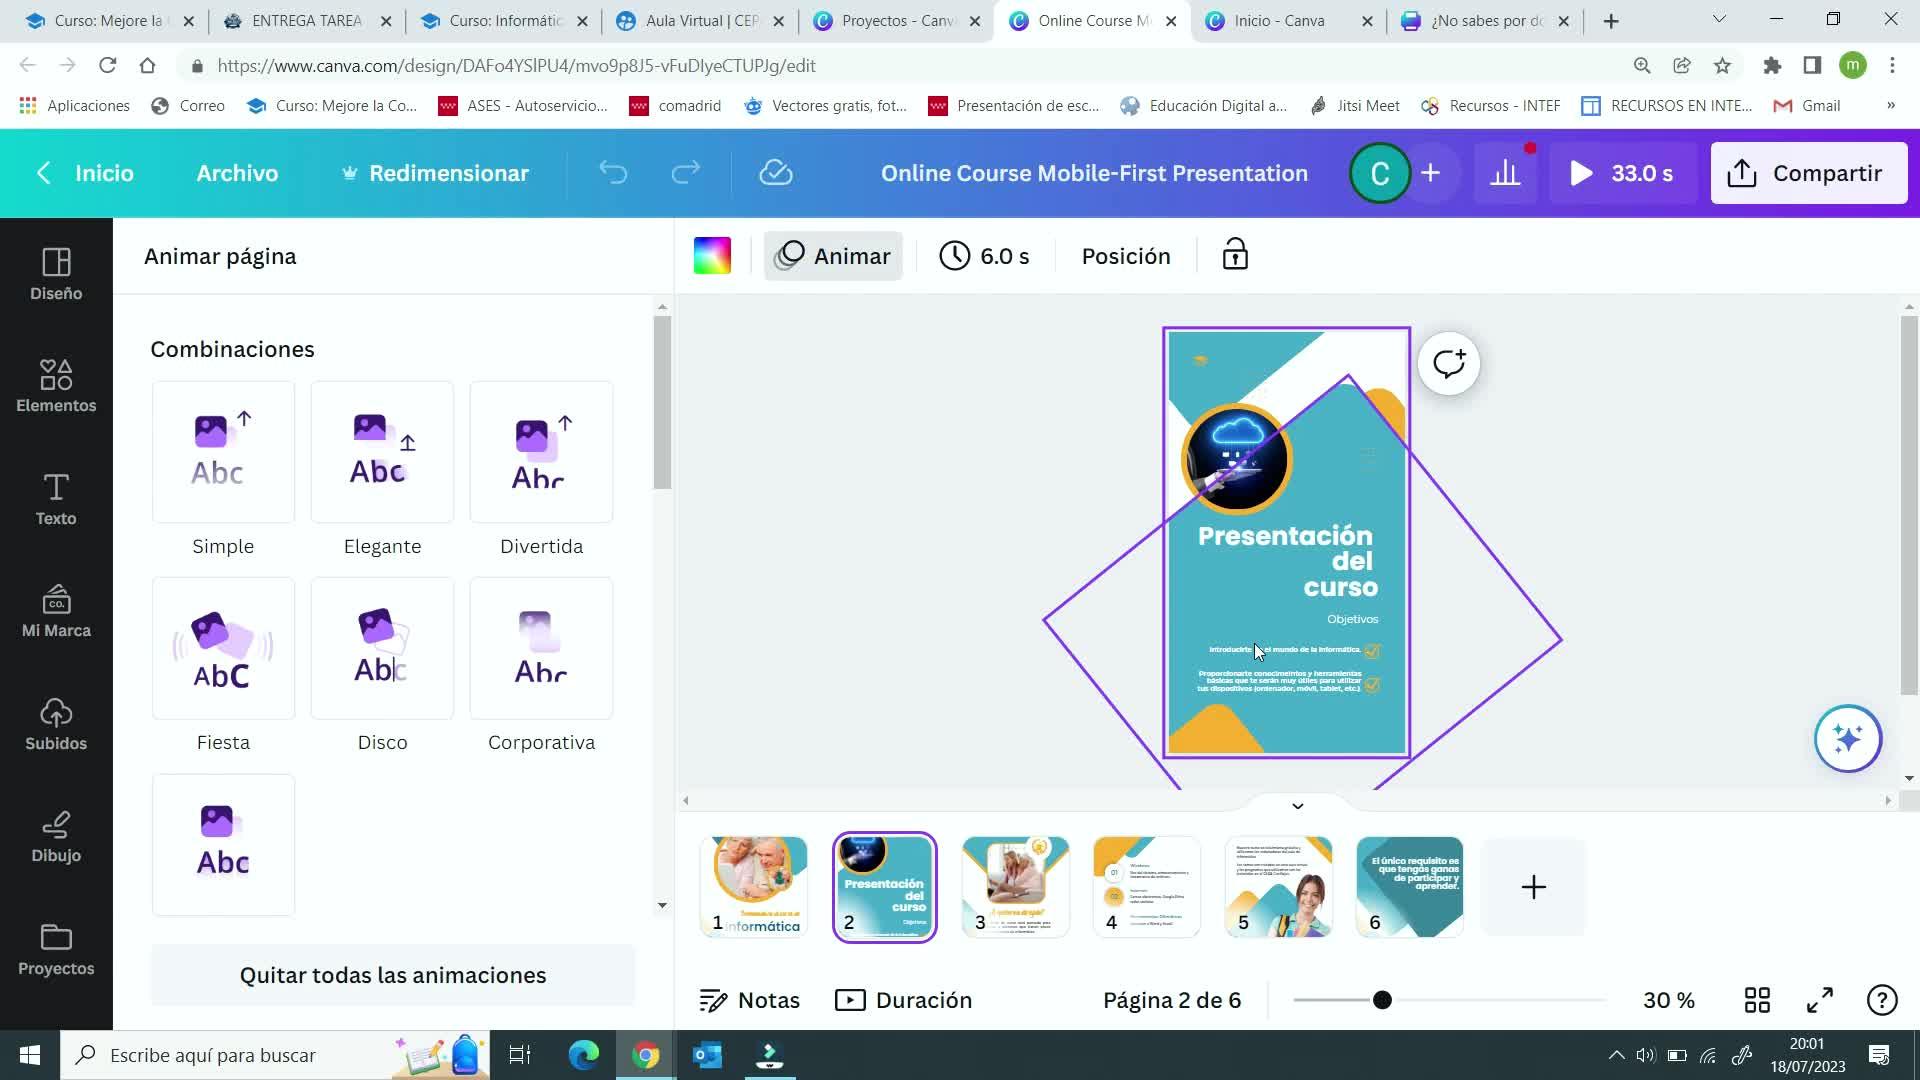Open the Archivo menu
Screen dimensions: 1920x1080
(x=237, y=173)
